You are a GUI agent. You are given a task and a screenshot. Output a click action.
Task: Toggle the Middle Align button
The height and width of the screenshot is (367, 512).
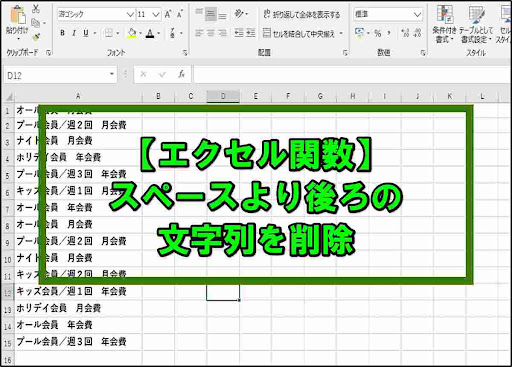tap(211, 14)
